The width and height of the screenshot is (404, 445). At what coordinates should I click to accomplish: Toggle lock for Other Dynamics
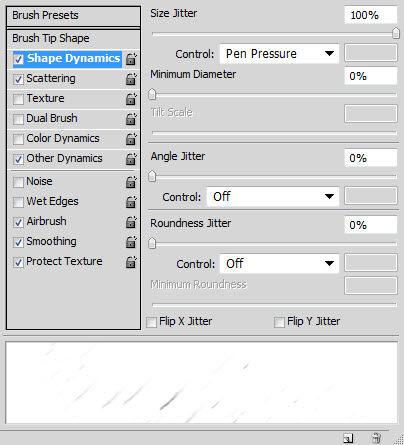click(131, 159)
